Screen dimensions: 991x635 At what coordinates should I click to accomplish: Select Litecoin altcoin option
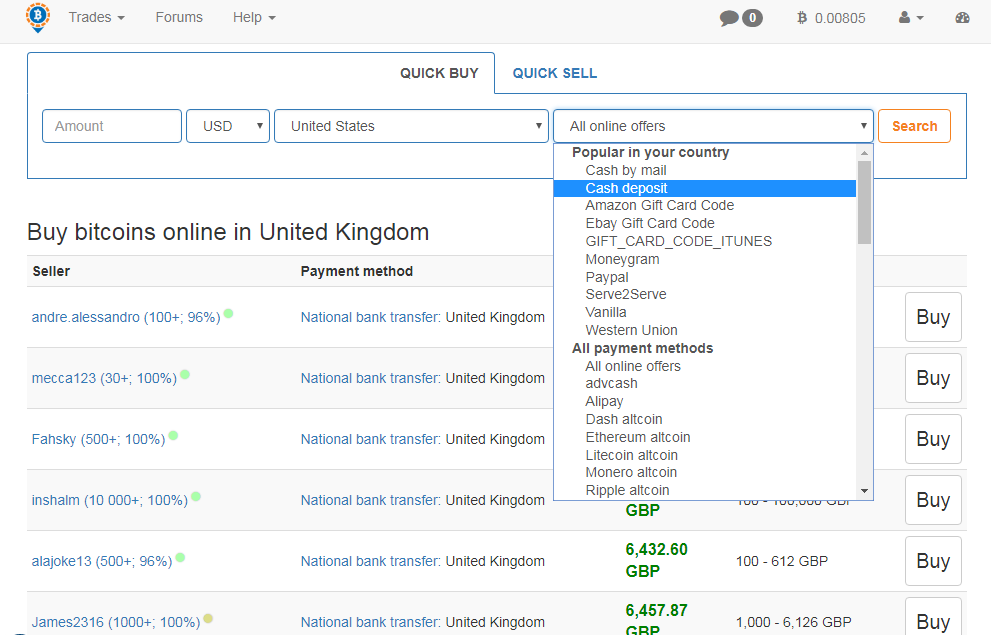click(705, 455)
